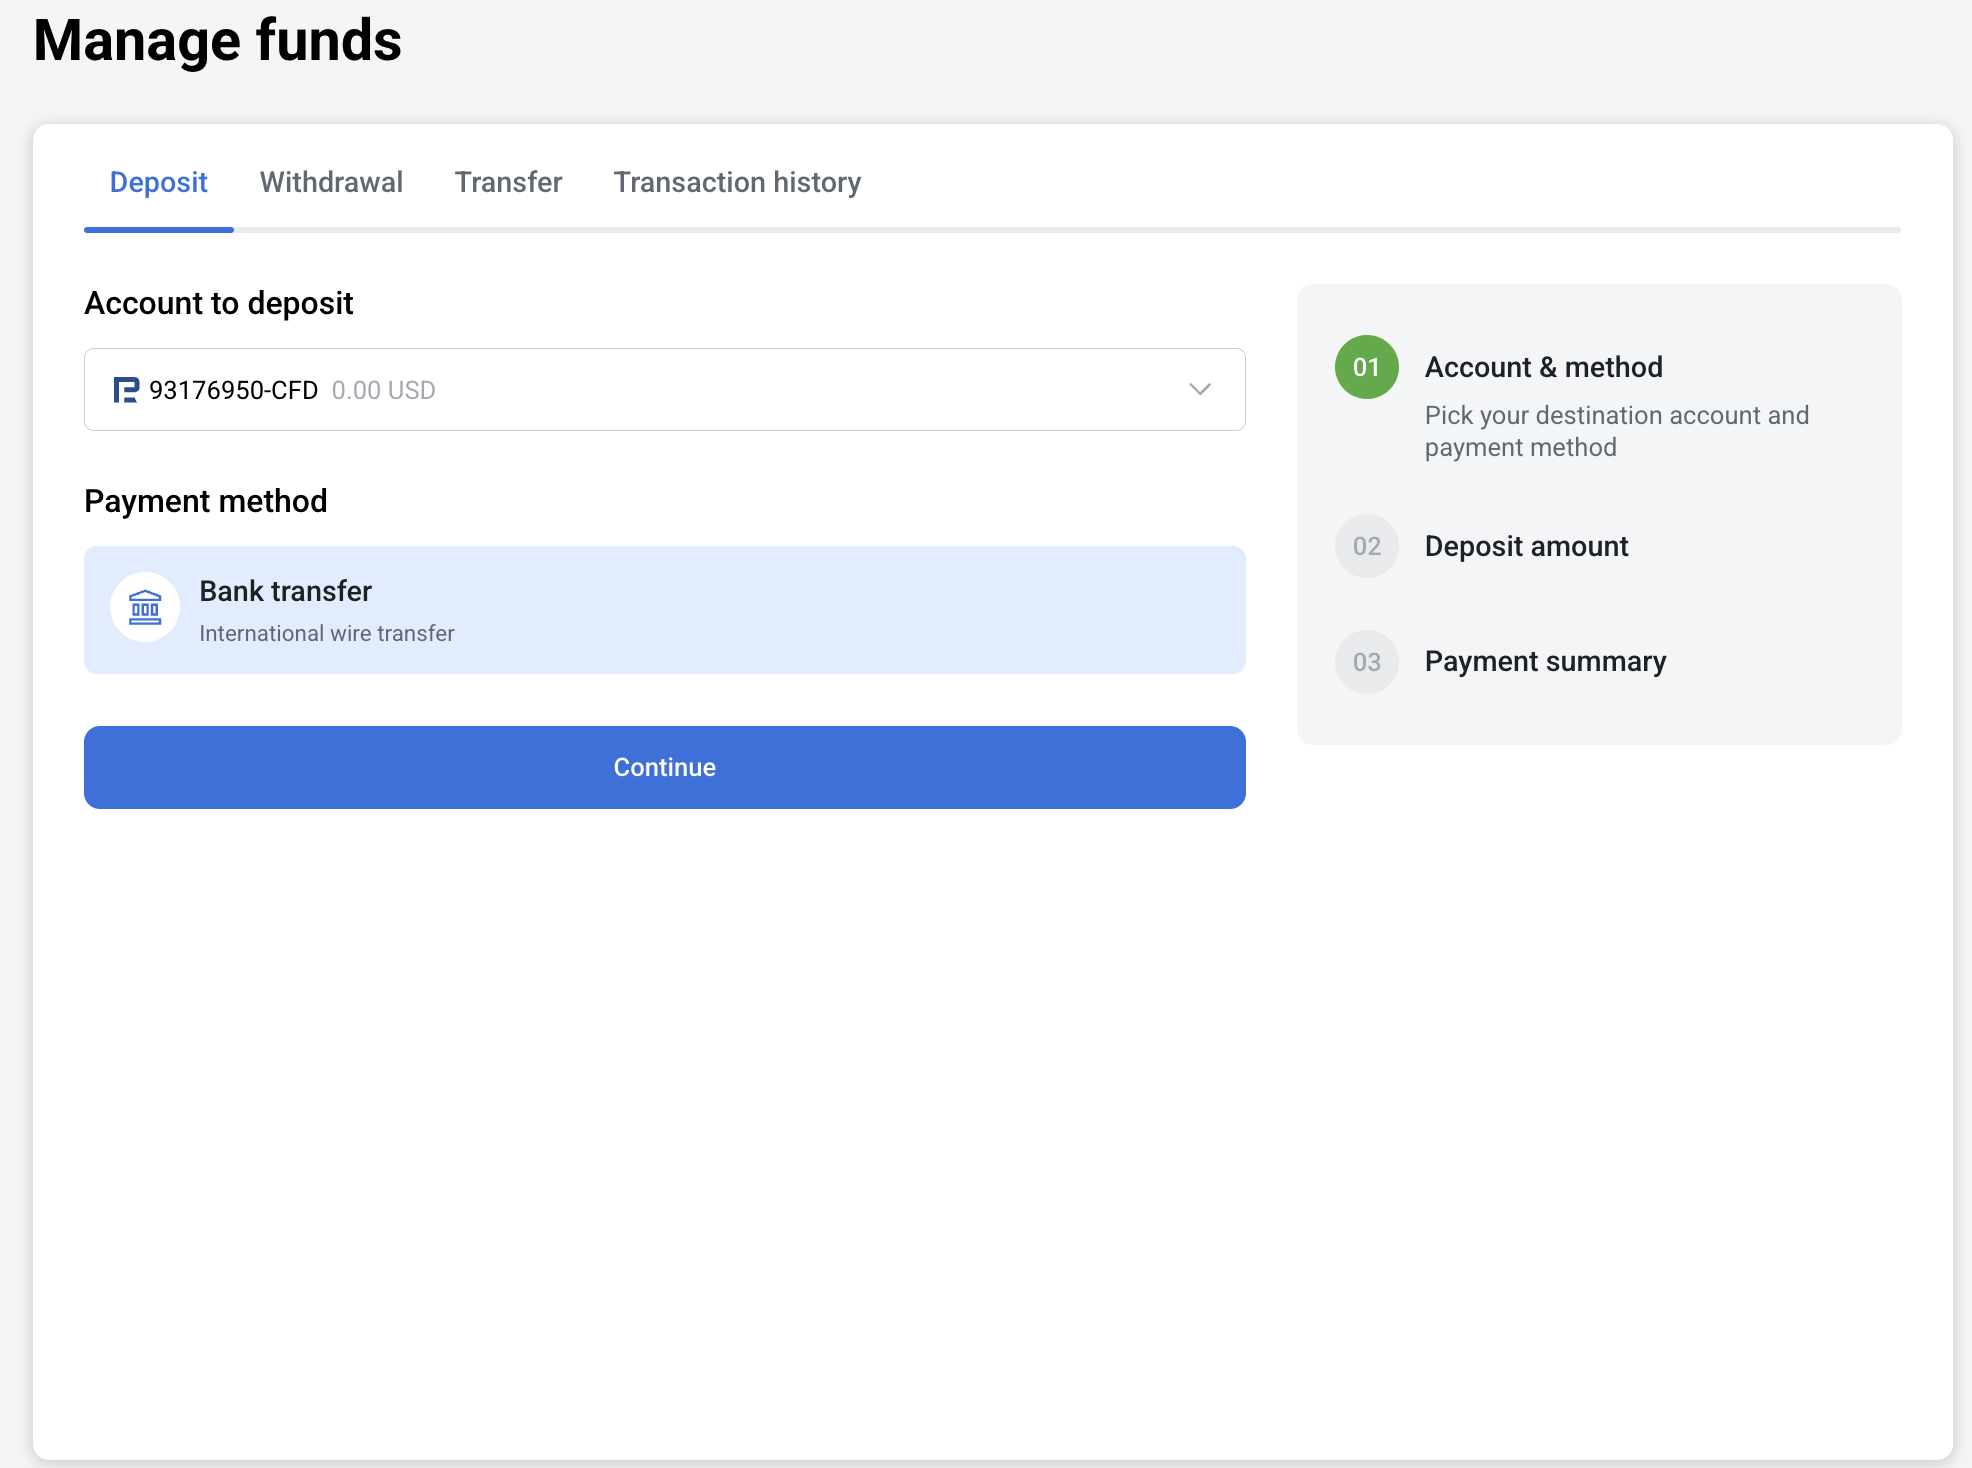Click the grey 03 step circle
Image resolution: width=1972 pixels, height=1468 pixels.
coord(1366,662)
